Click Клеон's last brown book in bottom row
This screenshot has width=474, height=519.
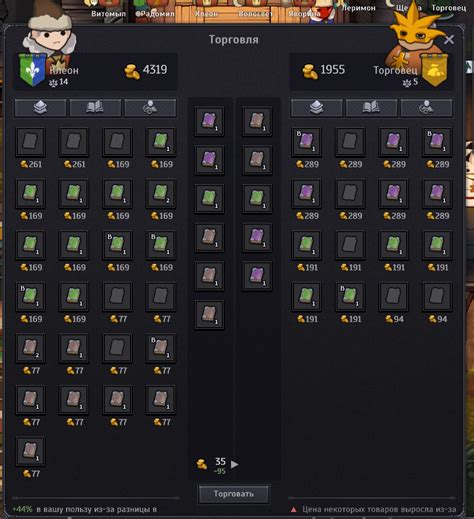pyautogui.click(x=31, y=452)
